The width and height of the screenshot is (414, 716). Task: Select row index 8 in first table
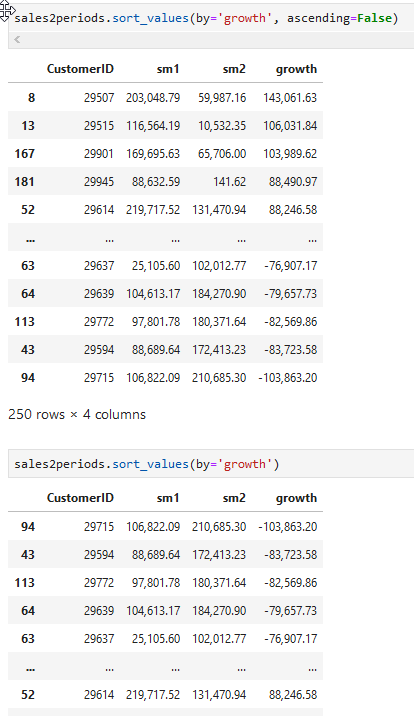coord(31,98)
